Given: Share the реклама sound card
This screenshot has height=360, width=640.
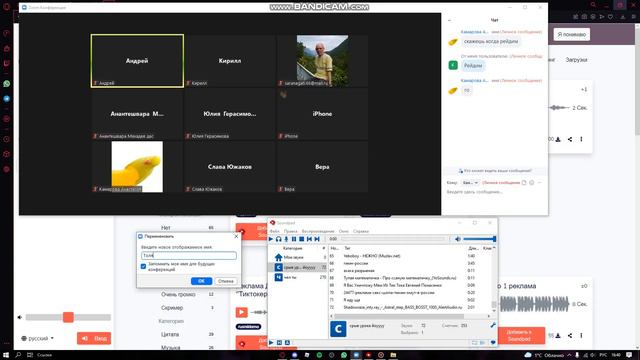Looking at the screenshot, I should pos(570,336).
